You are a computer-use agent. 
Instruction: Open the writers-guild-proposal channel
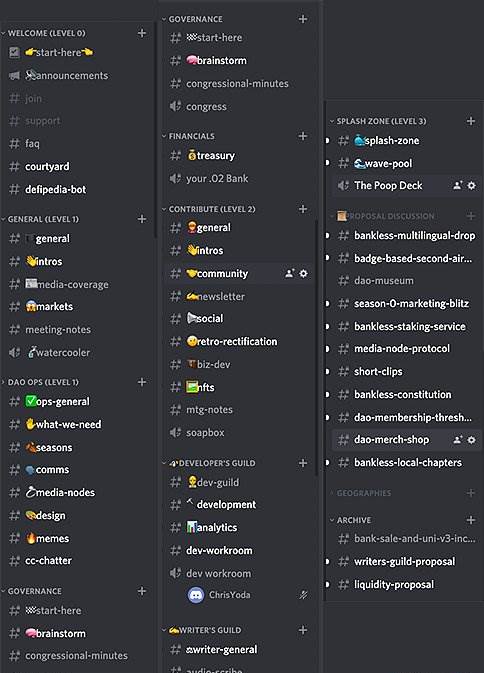click(406, 561)
